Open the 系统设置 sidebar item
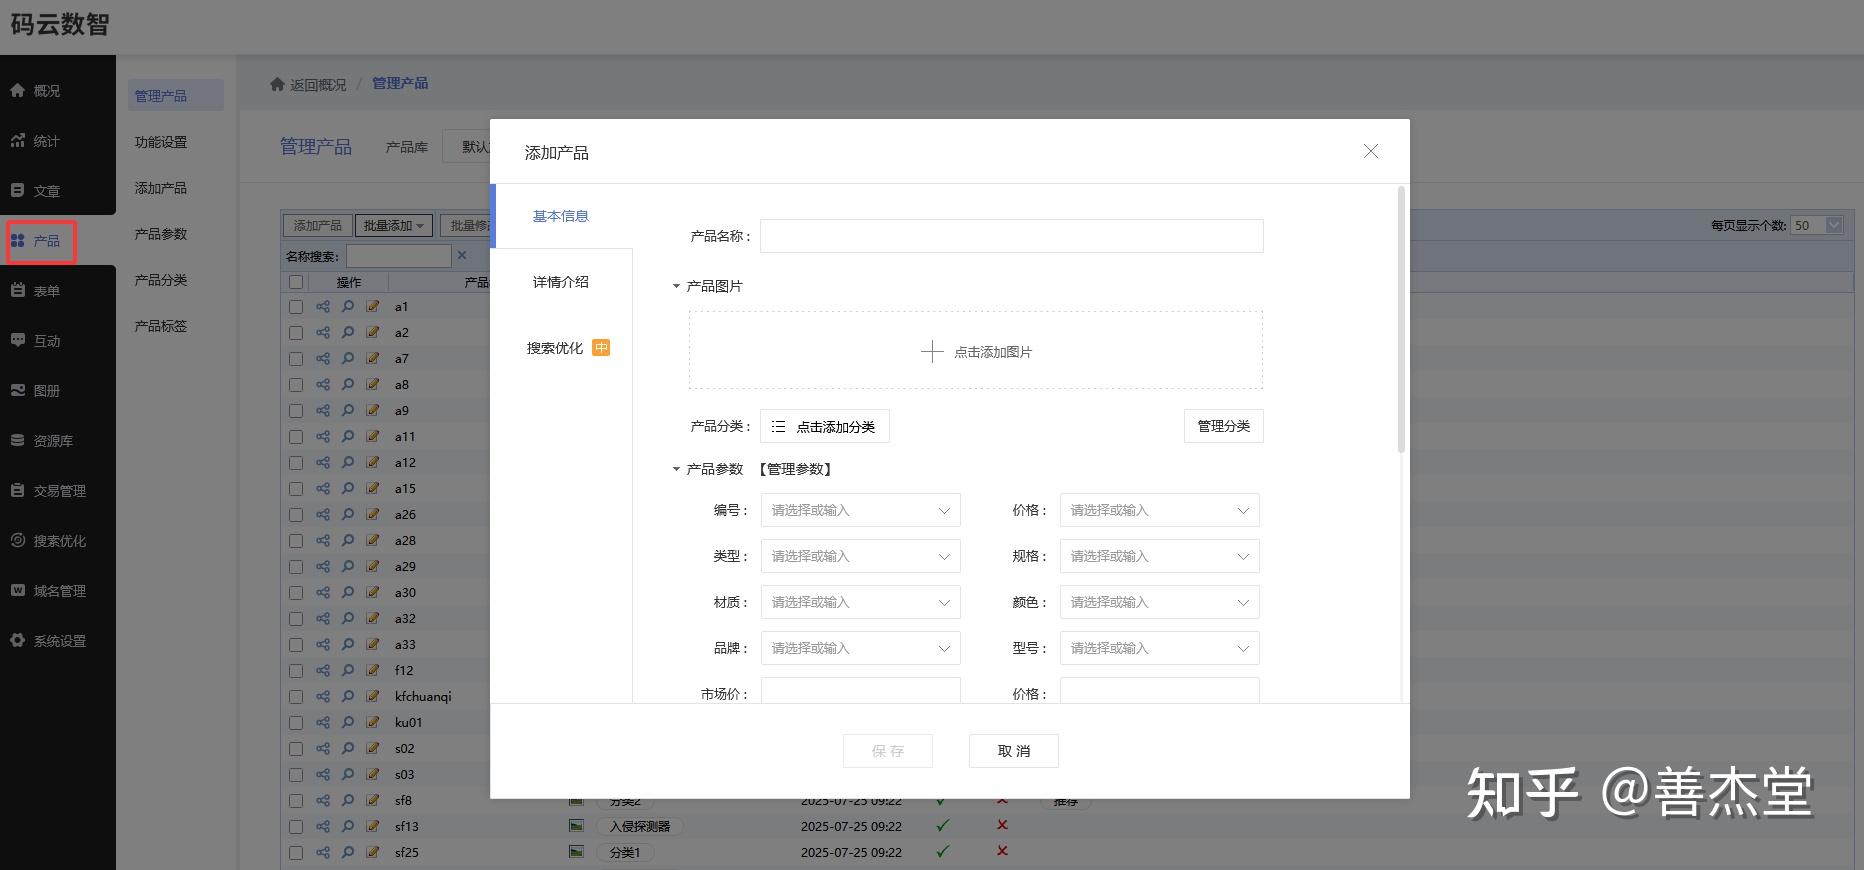The image size is (1864, 870). [x=48, y=641]
